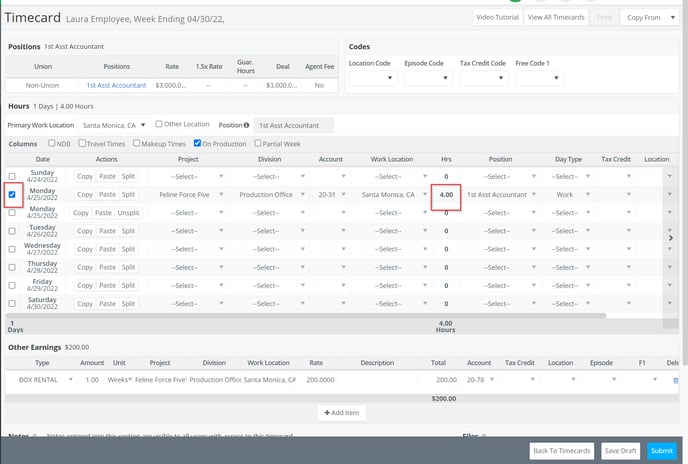Viewport: 688px width, 464px height.
Task: Open the Santa Monica, CA work location dropdown in Monday row
Action: tap(391, 194)
